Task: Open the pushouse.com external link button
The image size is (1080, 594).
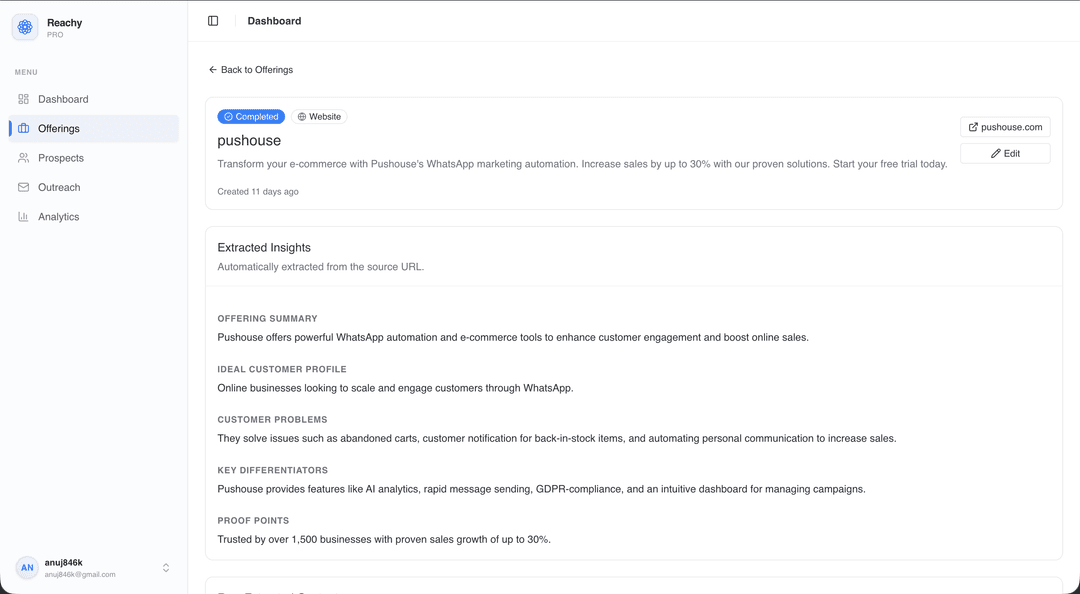Action: click(1005, 127)
